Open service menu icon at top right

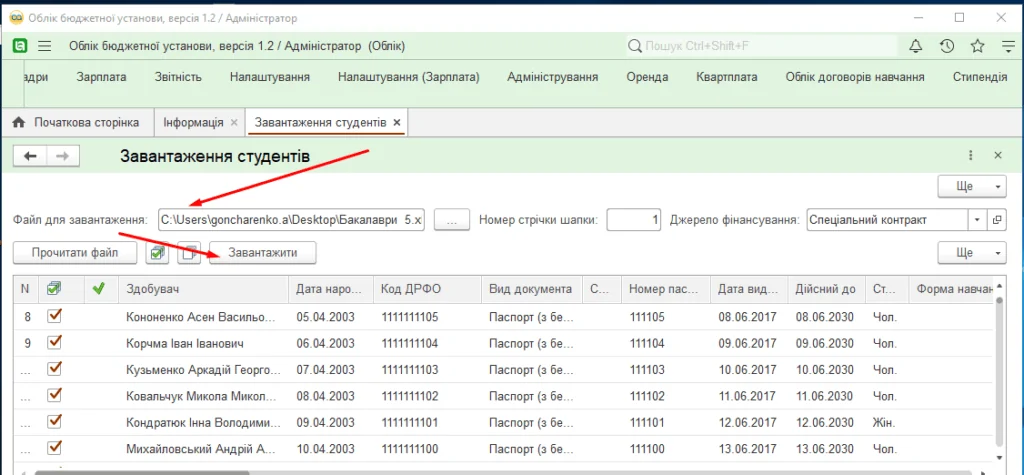1008,46
